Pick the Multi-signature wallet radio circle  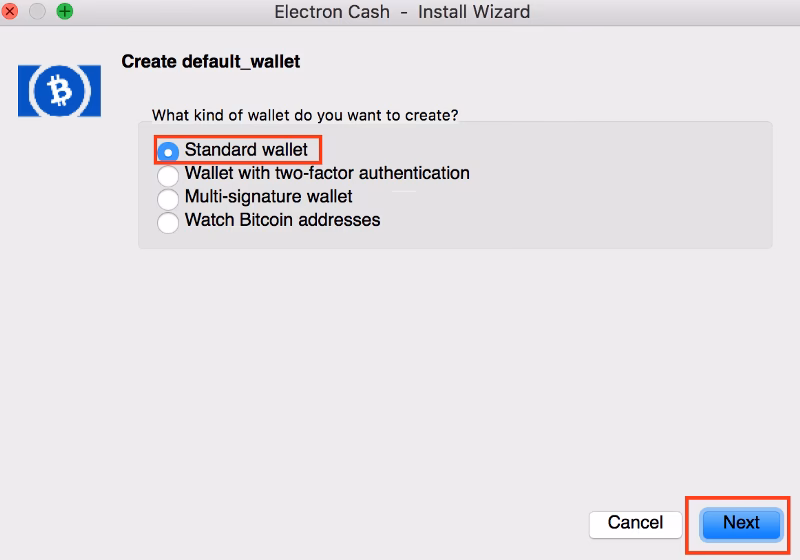point(168,198)
